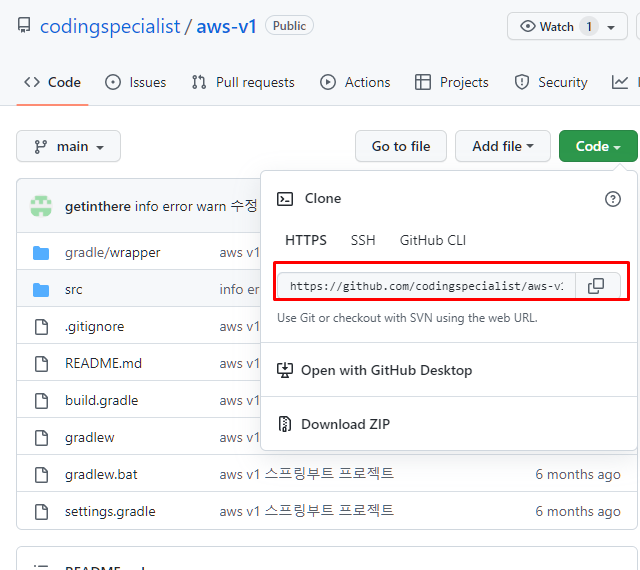The height and width of the screenshot is (570, 640).
Task: Open the codingspecialist owner link
Action: 110,27
